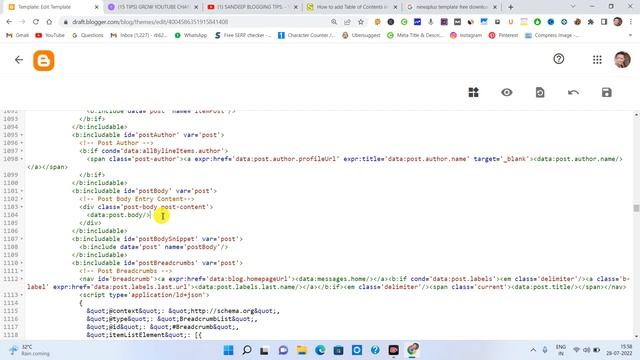Screen dimensions: 640x360
Task: Open the Google apps grid
Action: click(597, 60)
